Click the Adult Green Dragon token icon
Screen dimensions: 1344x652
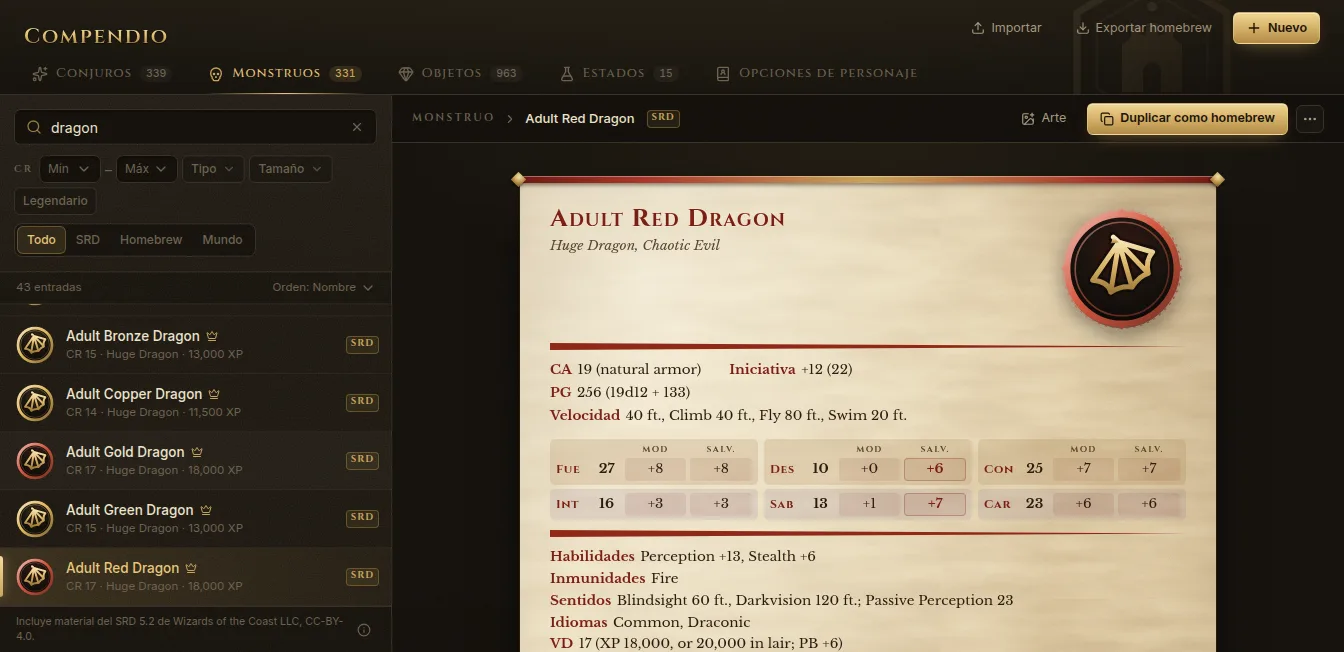[35, 519]
